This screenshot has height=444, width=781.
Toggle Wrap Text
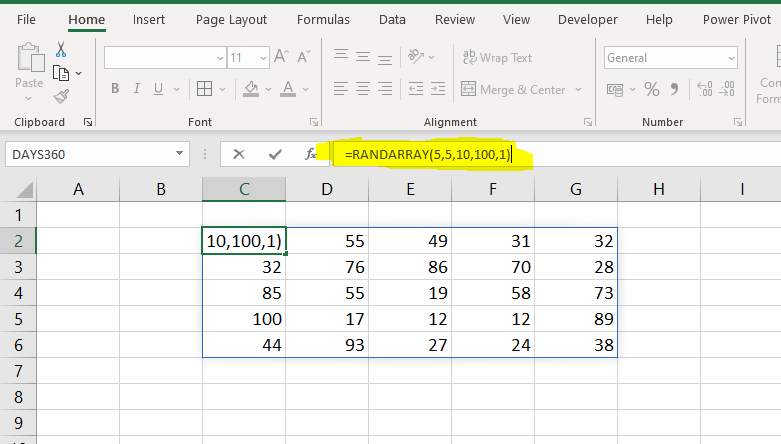coord(497,58)
